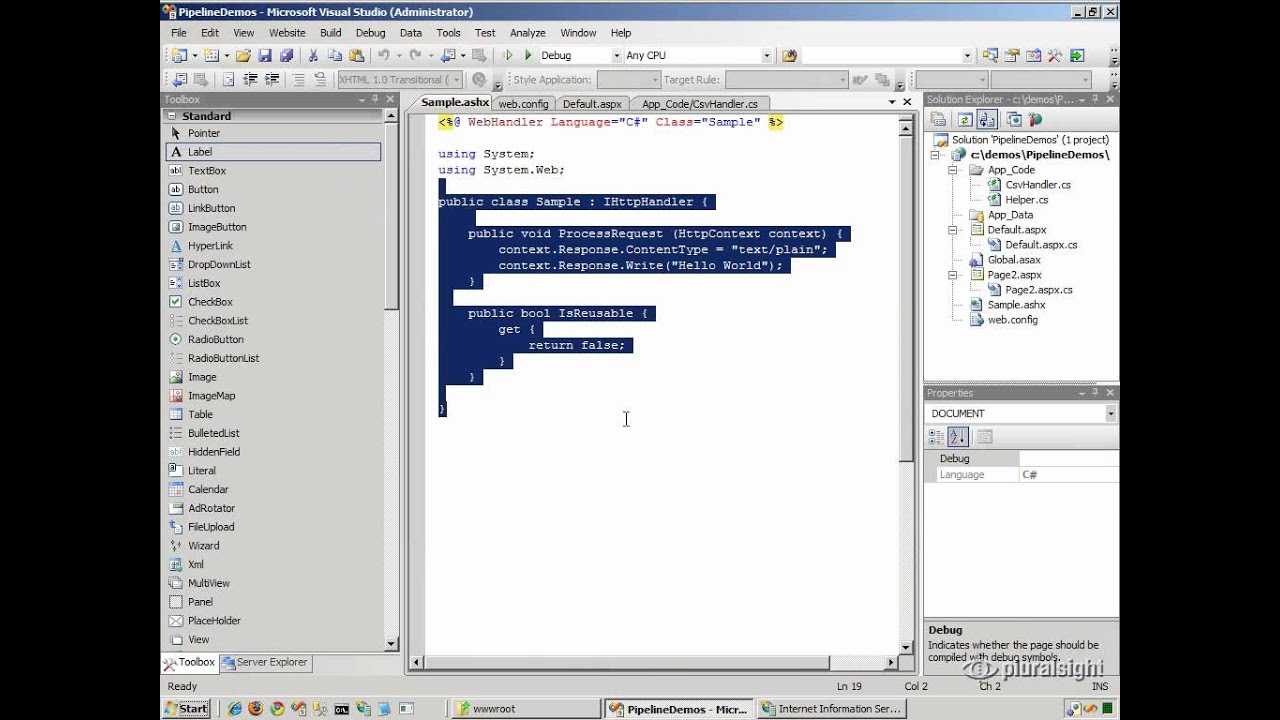
Task: Select Sample.ashx in Solution Explorer
Action: [x=1016, y=305]
